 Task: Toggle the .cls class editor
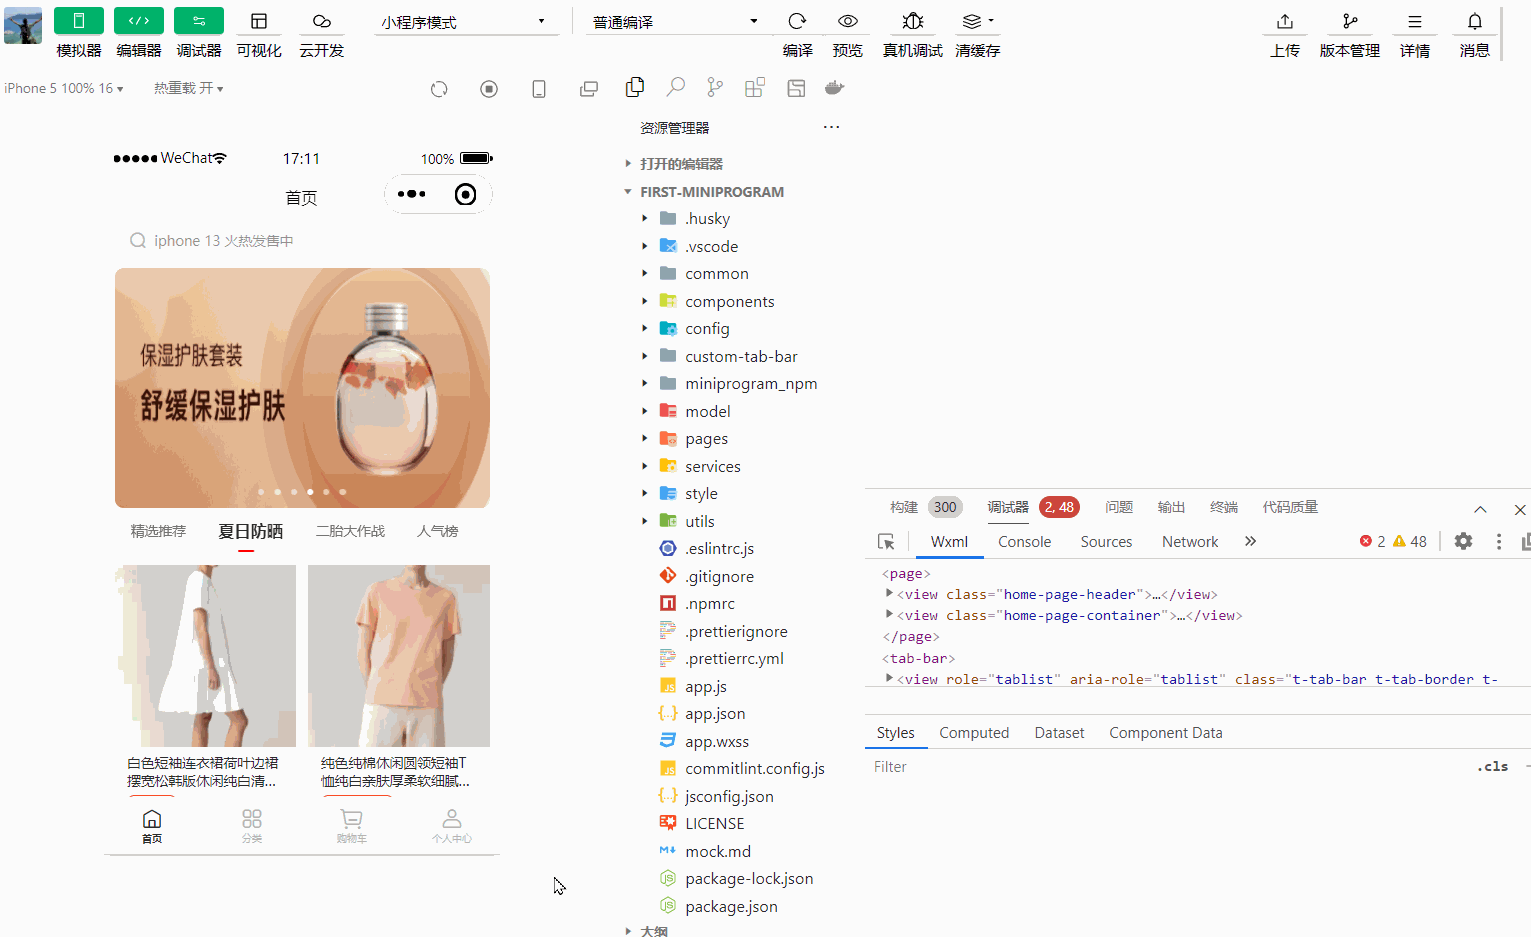(1492, 767)
